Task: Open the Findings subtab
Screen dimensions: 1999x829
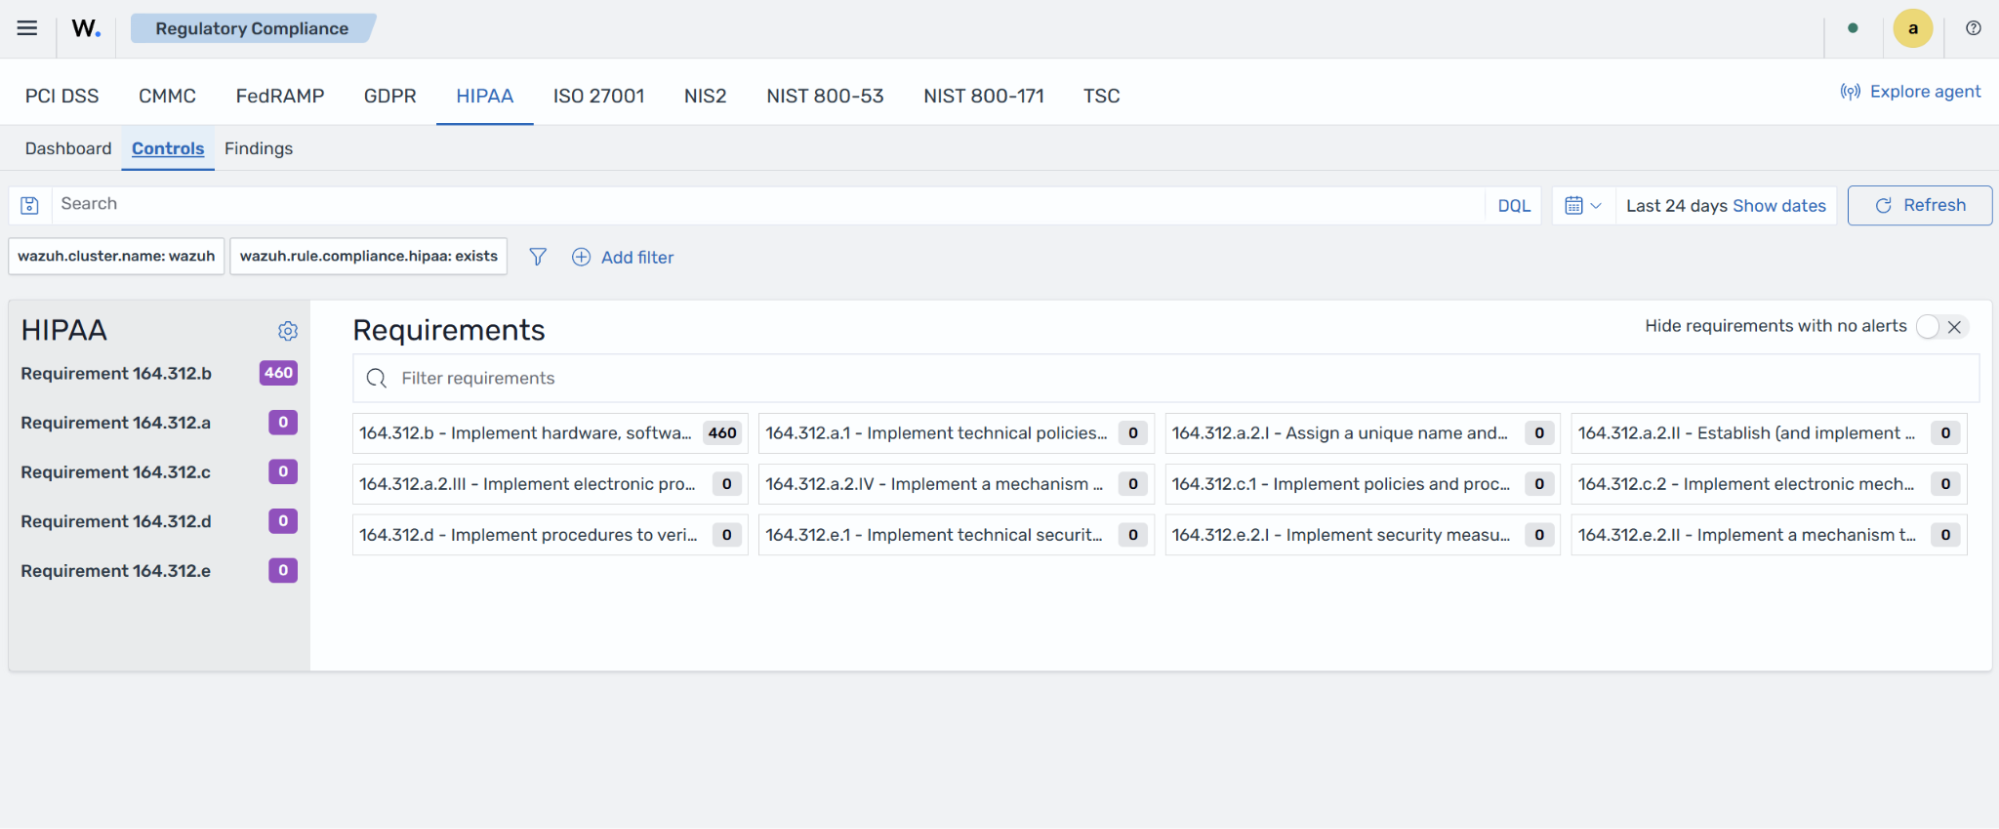Action: coord(258,148)
